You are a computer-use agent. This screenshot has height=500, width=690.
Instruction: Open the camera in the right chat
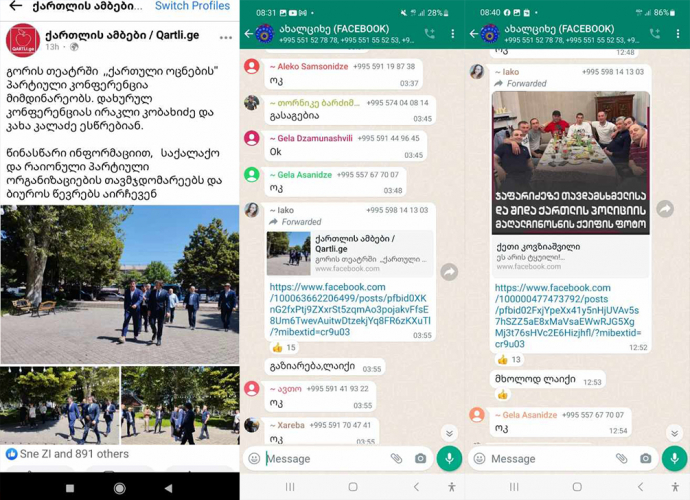(646, 459)
